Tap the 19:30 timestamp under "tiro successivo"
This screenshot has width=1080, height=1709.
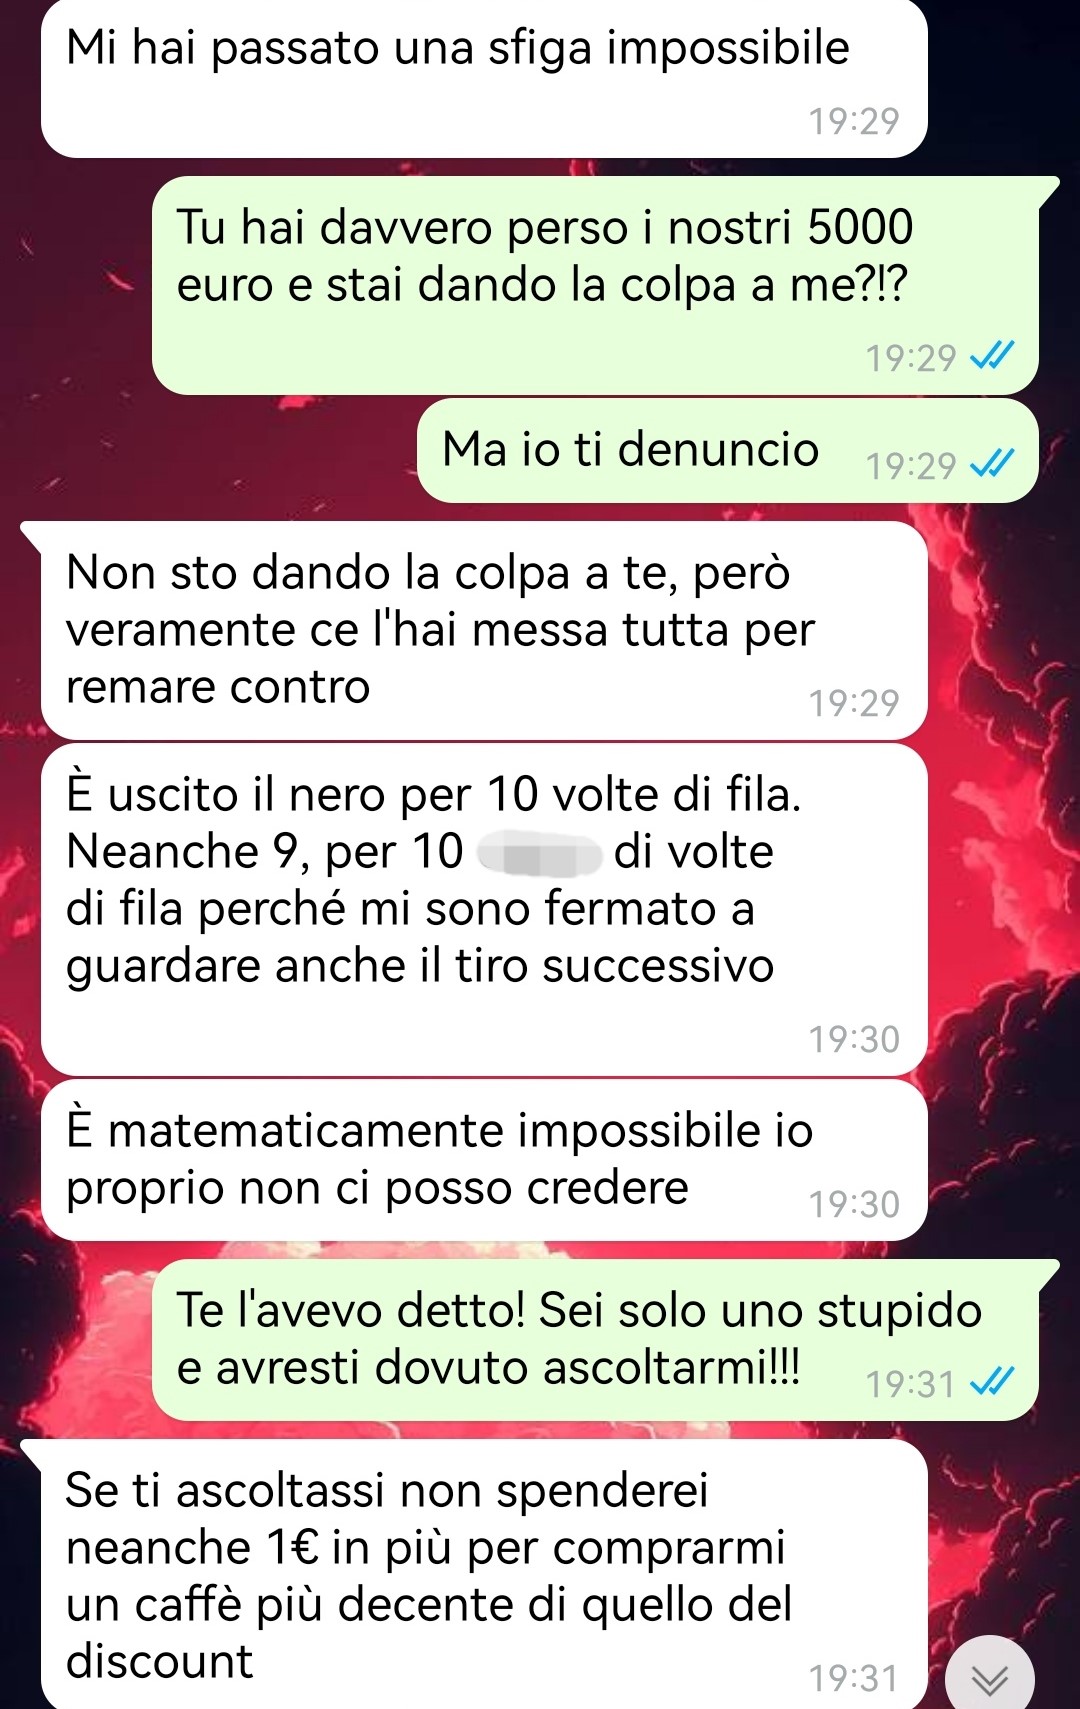point(854,1040)
